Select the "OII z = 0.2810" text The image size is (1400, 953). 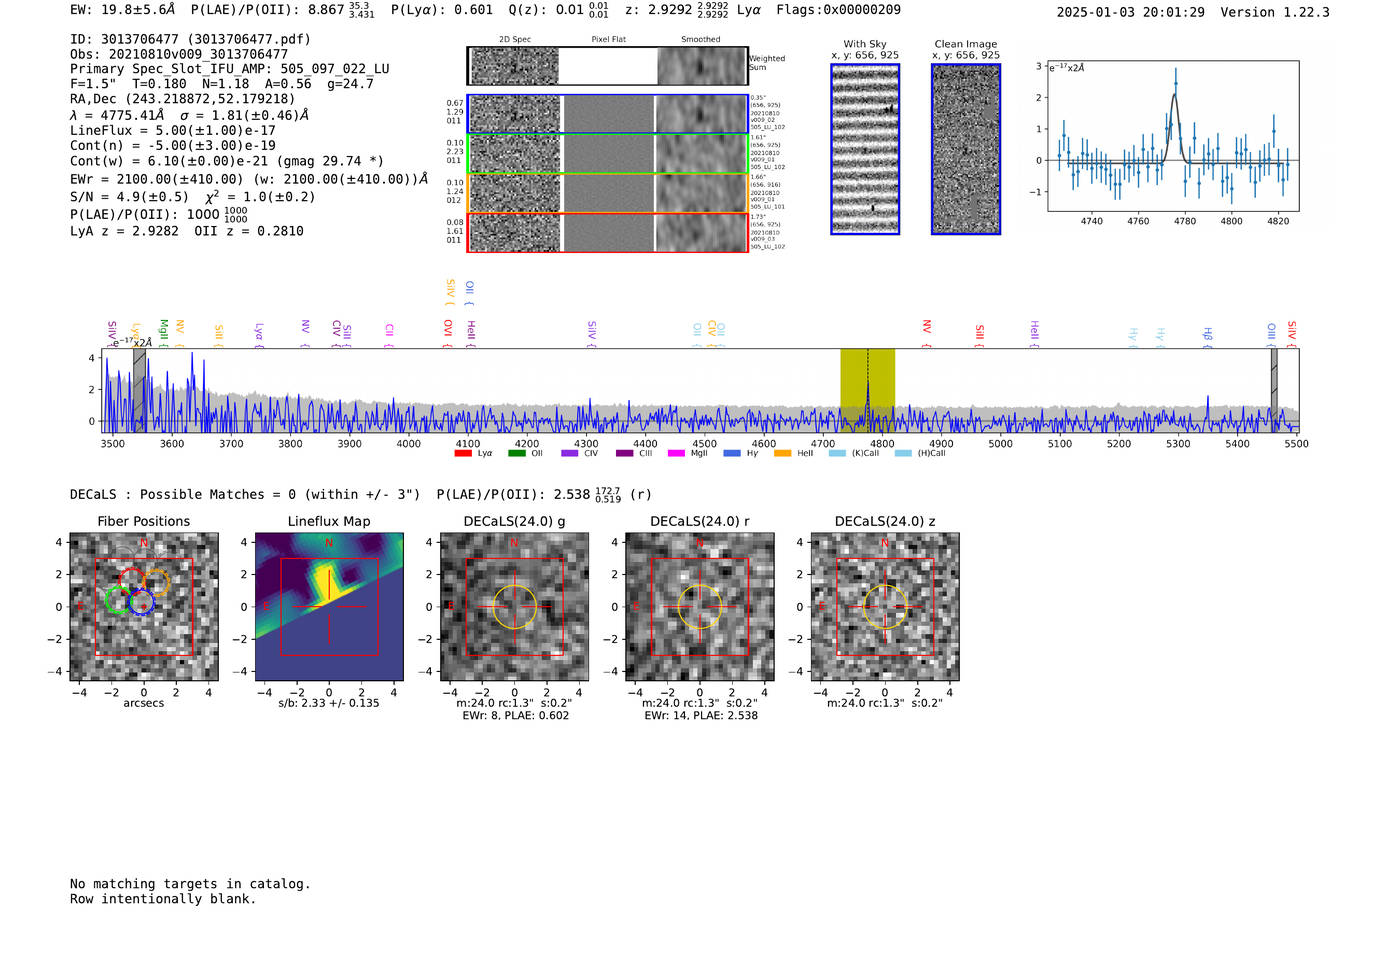249,231
